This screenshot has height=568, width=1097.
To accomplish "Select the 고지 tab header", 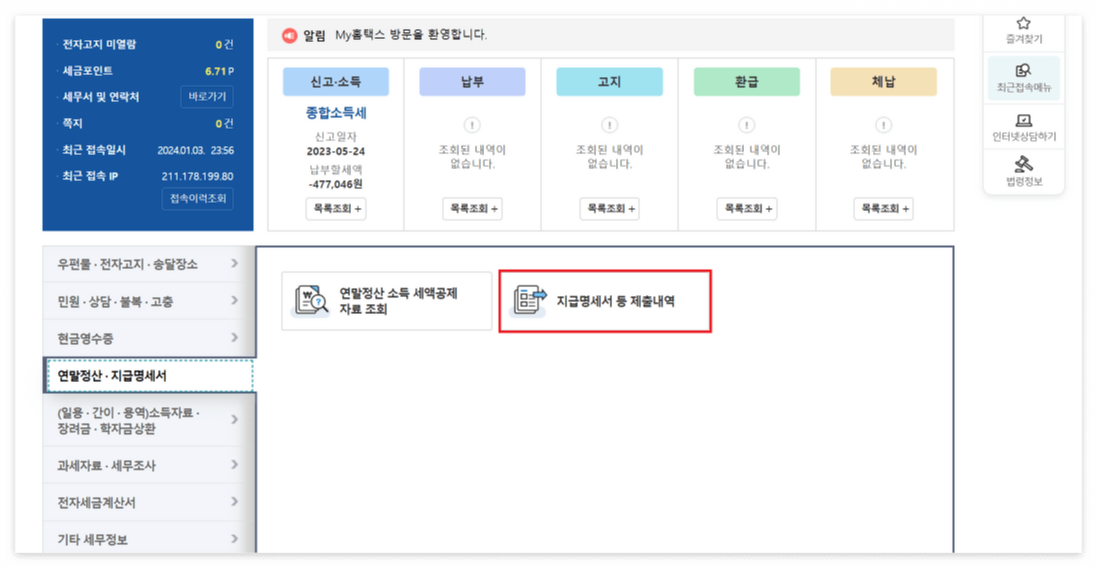I will (x=609, y=82).
